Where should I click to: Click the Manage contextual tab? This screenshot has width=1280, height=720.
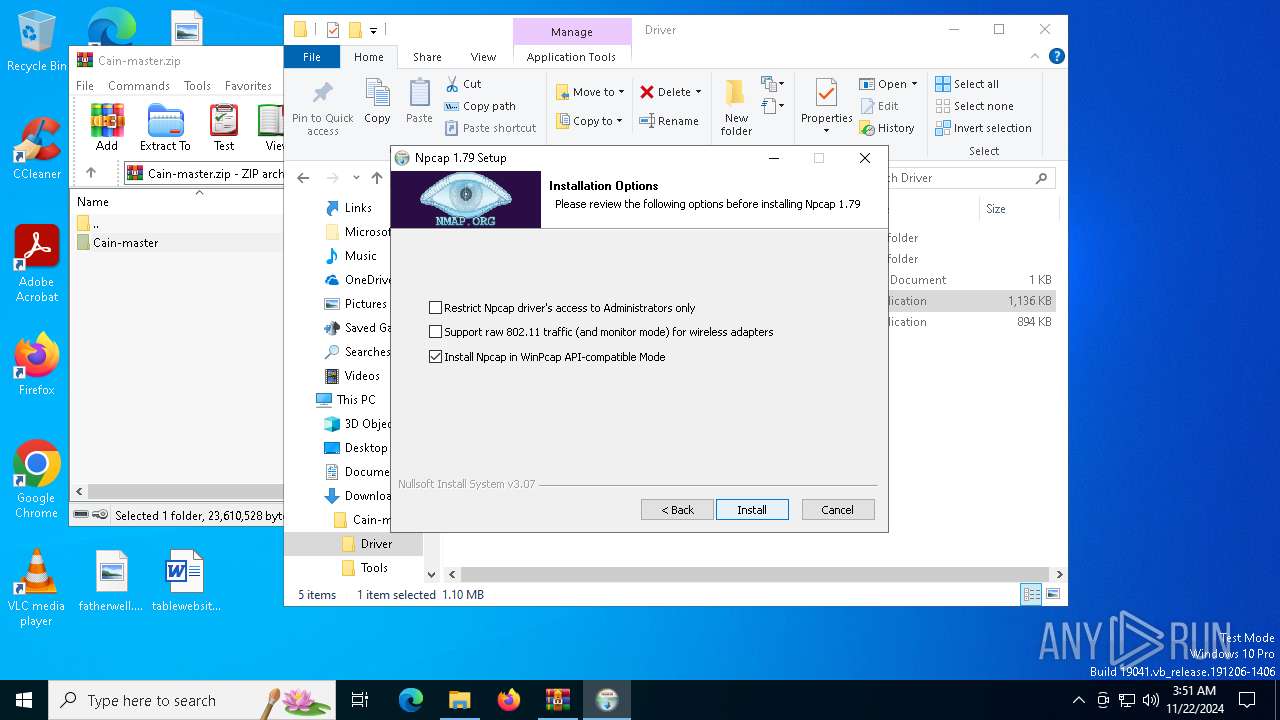coord(572,32)
